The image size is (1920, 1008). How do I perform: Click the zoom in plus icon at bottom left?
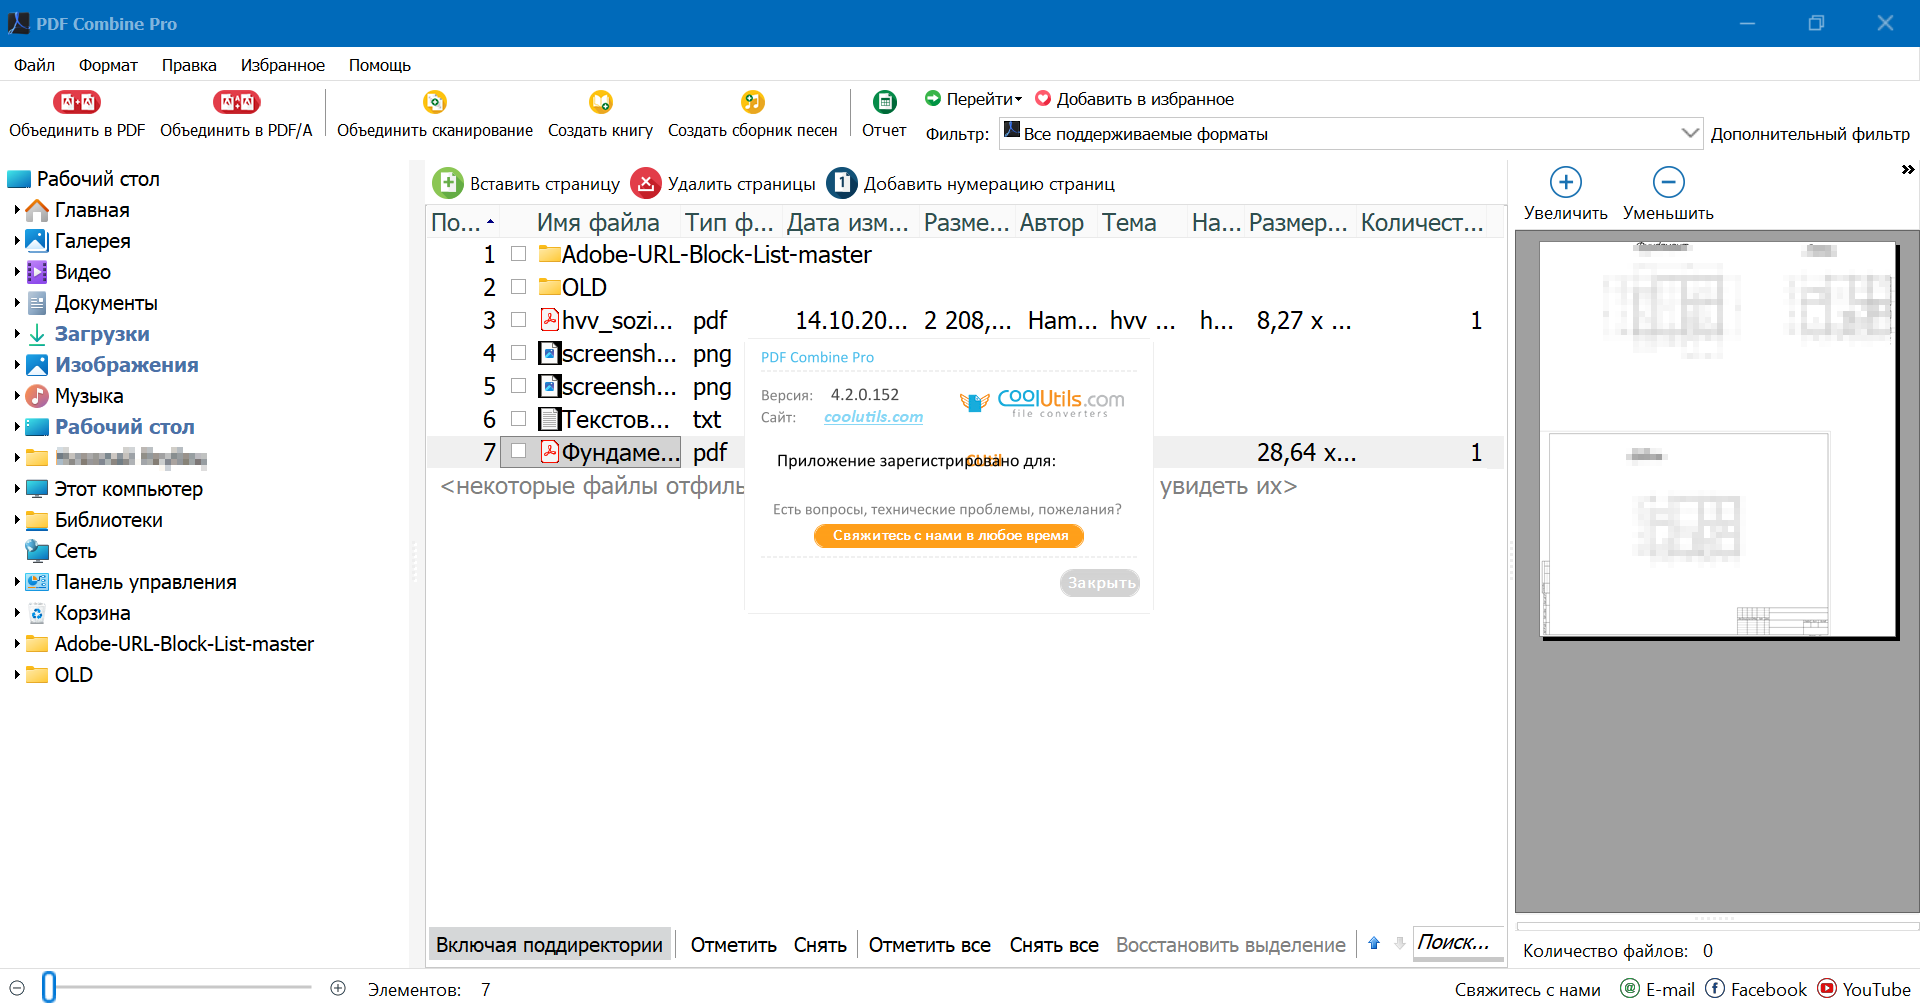click(338, 988)
